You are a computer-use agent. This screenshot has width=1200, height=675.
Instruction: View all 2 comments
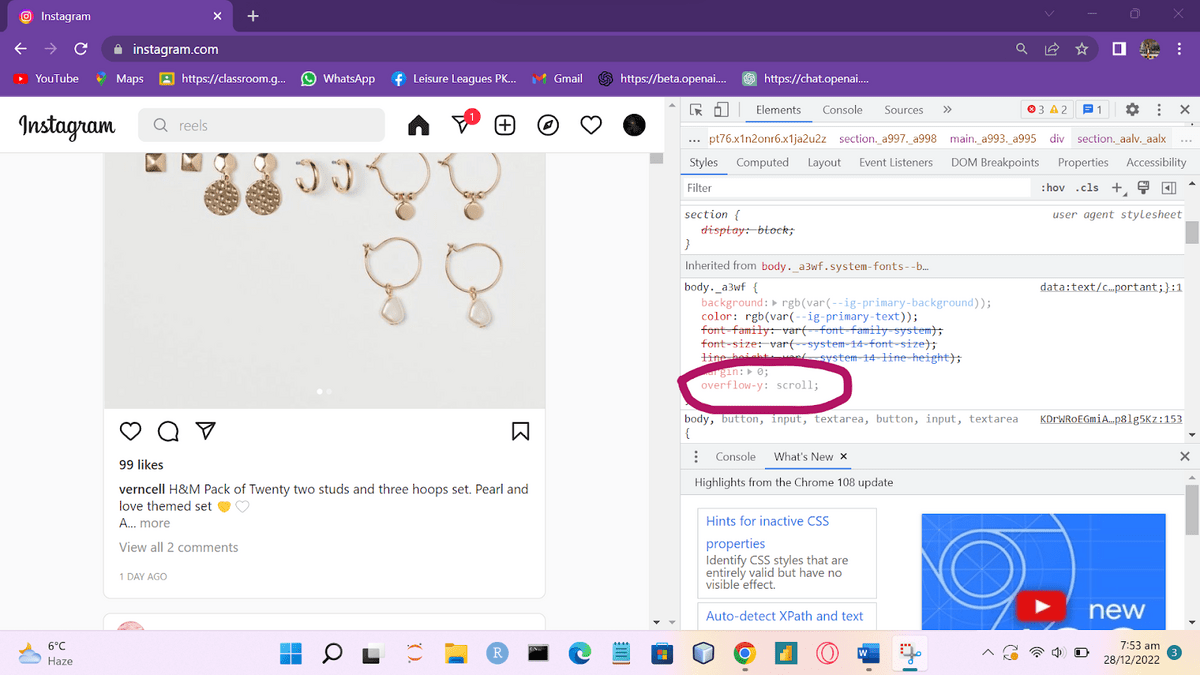(178, 547)
